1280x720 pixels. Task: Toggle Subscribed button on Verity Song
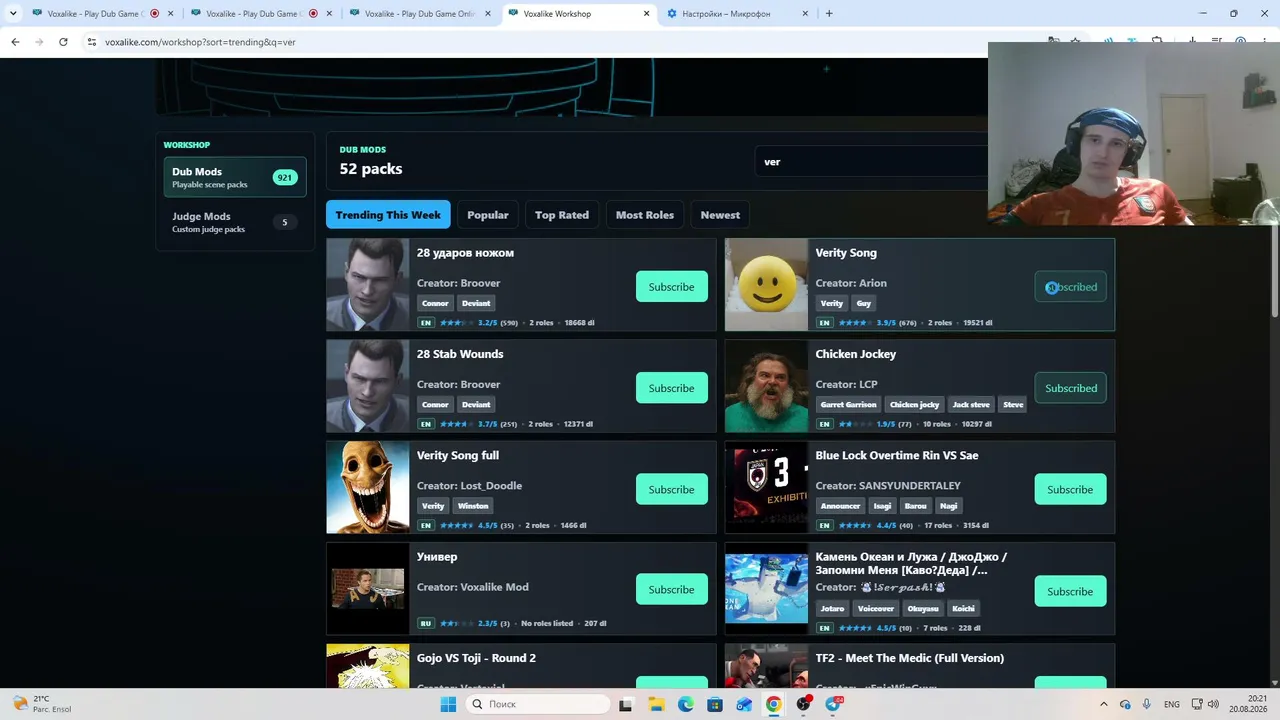[1070, 287]
